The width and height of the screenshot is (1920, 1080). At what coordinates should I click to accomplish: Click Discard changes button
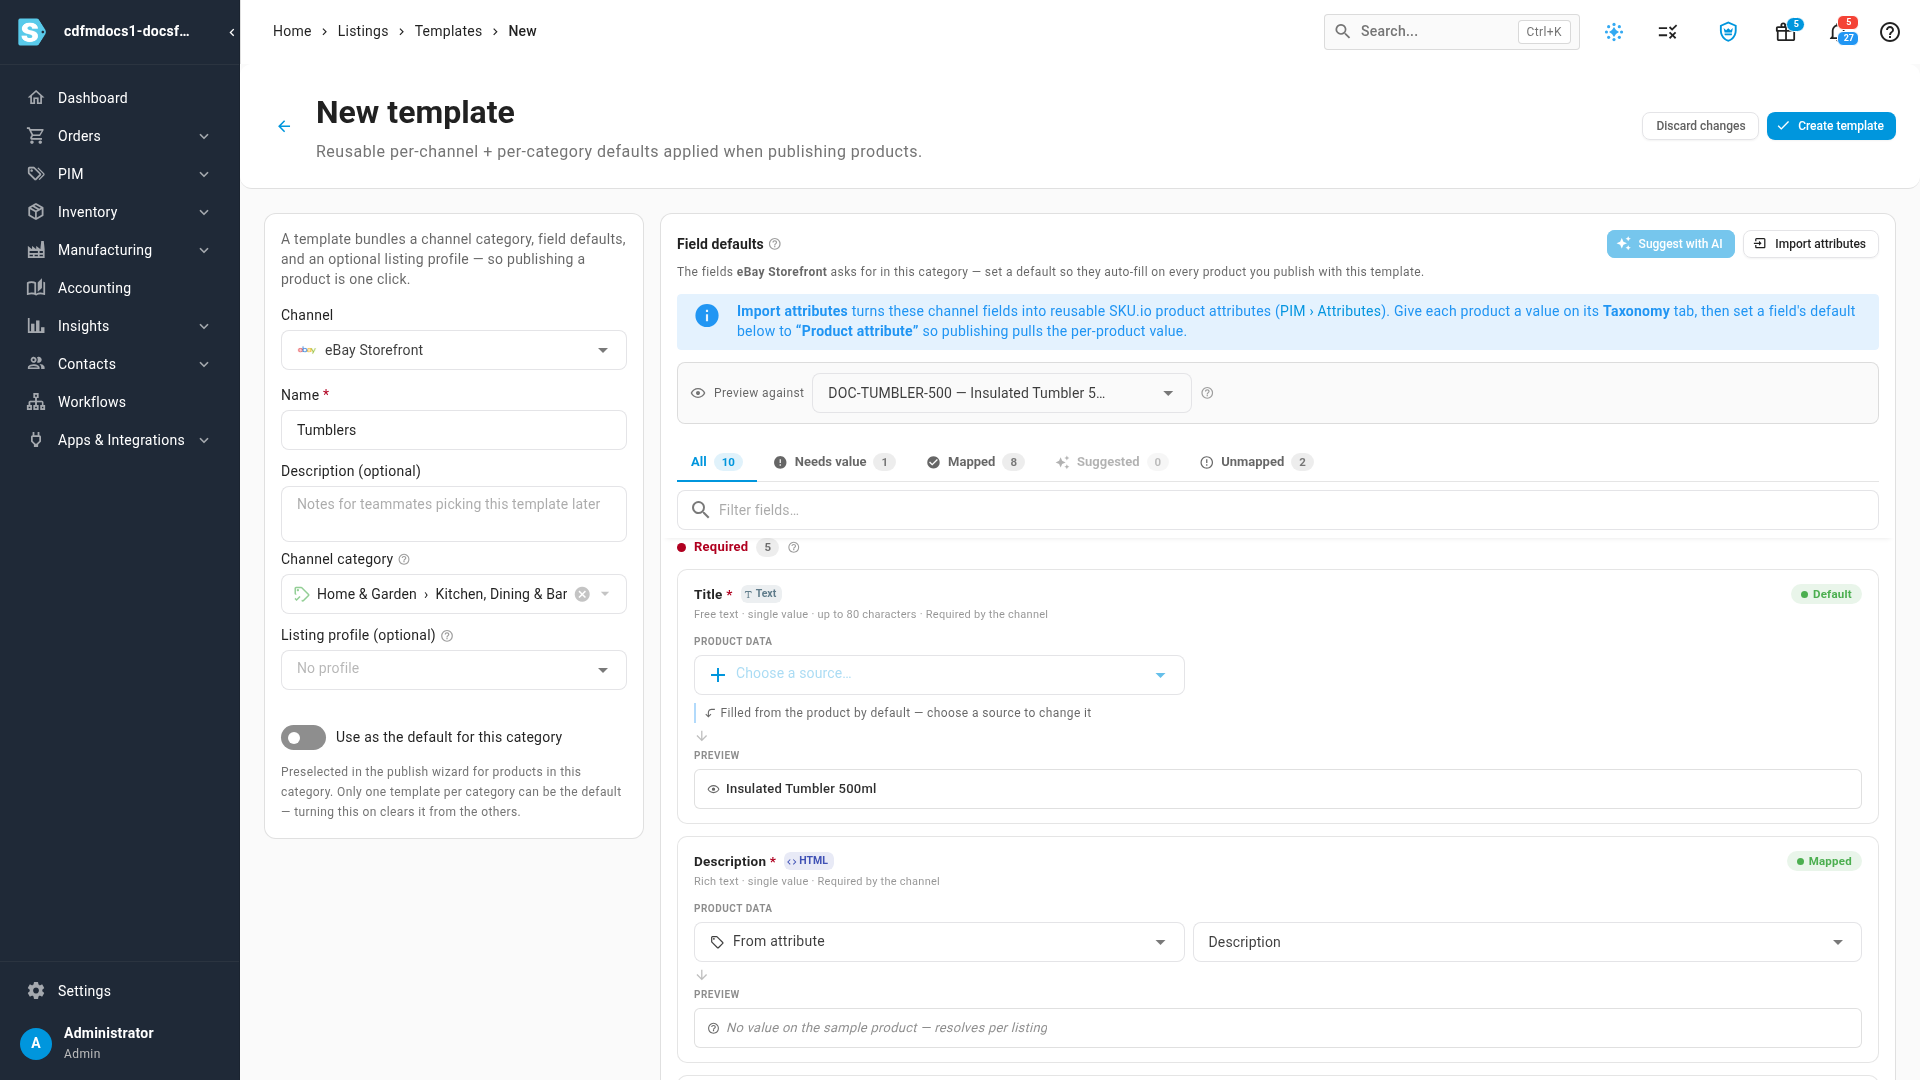pos(1700,126)
